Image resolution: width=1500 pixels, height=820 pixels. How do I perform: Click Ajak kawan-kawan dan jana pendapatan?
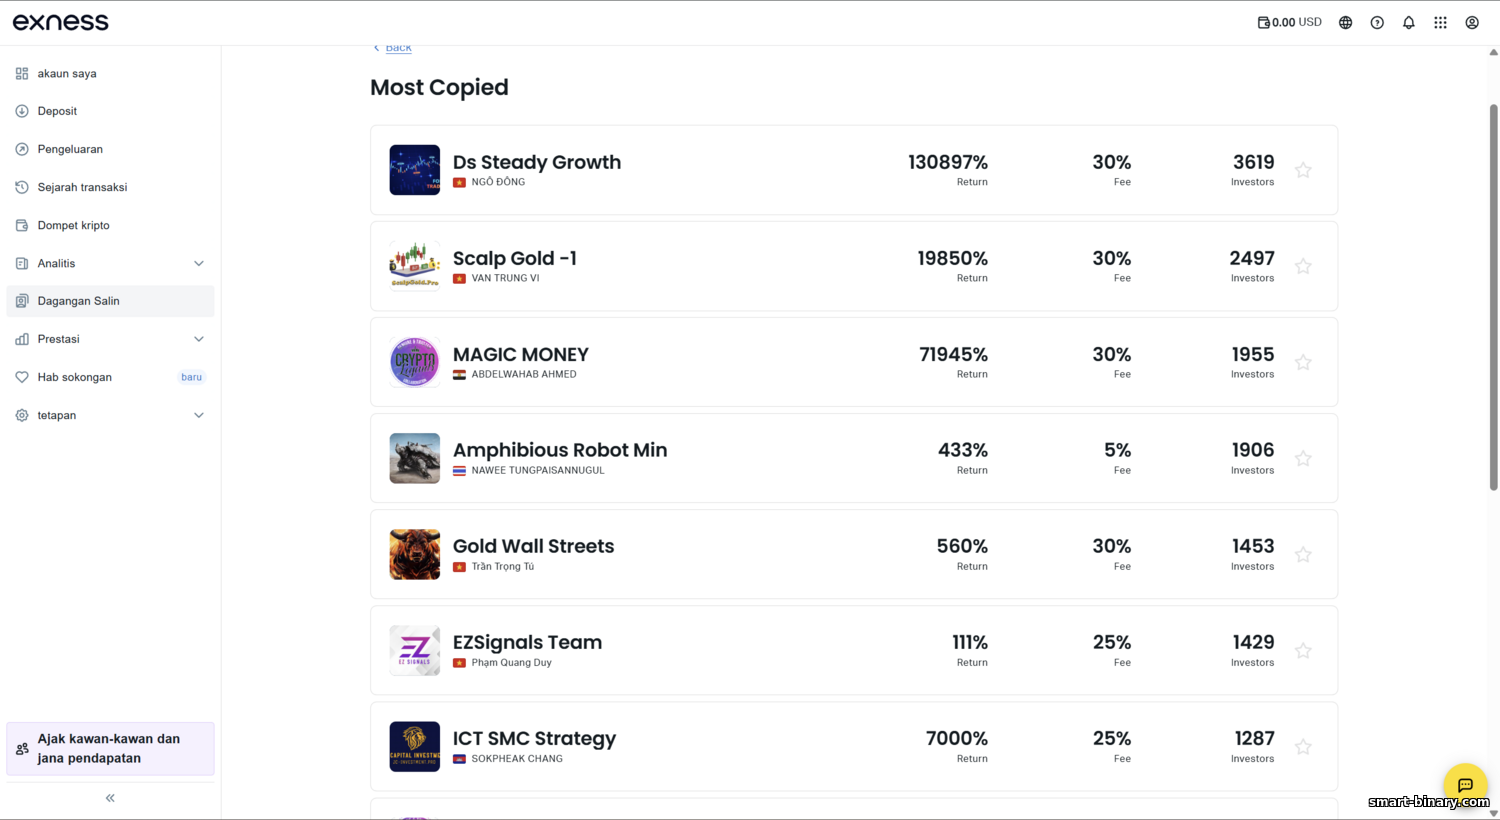point(110,748)
